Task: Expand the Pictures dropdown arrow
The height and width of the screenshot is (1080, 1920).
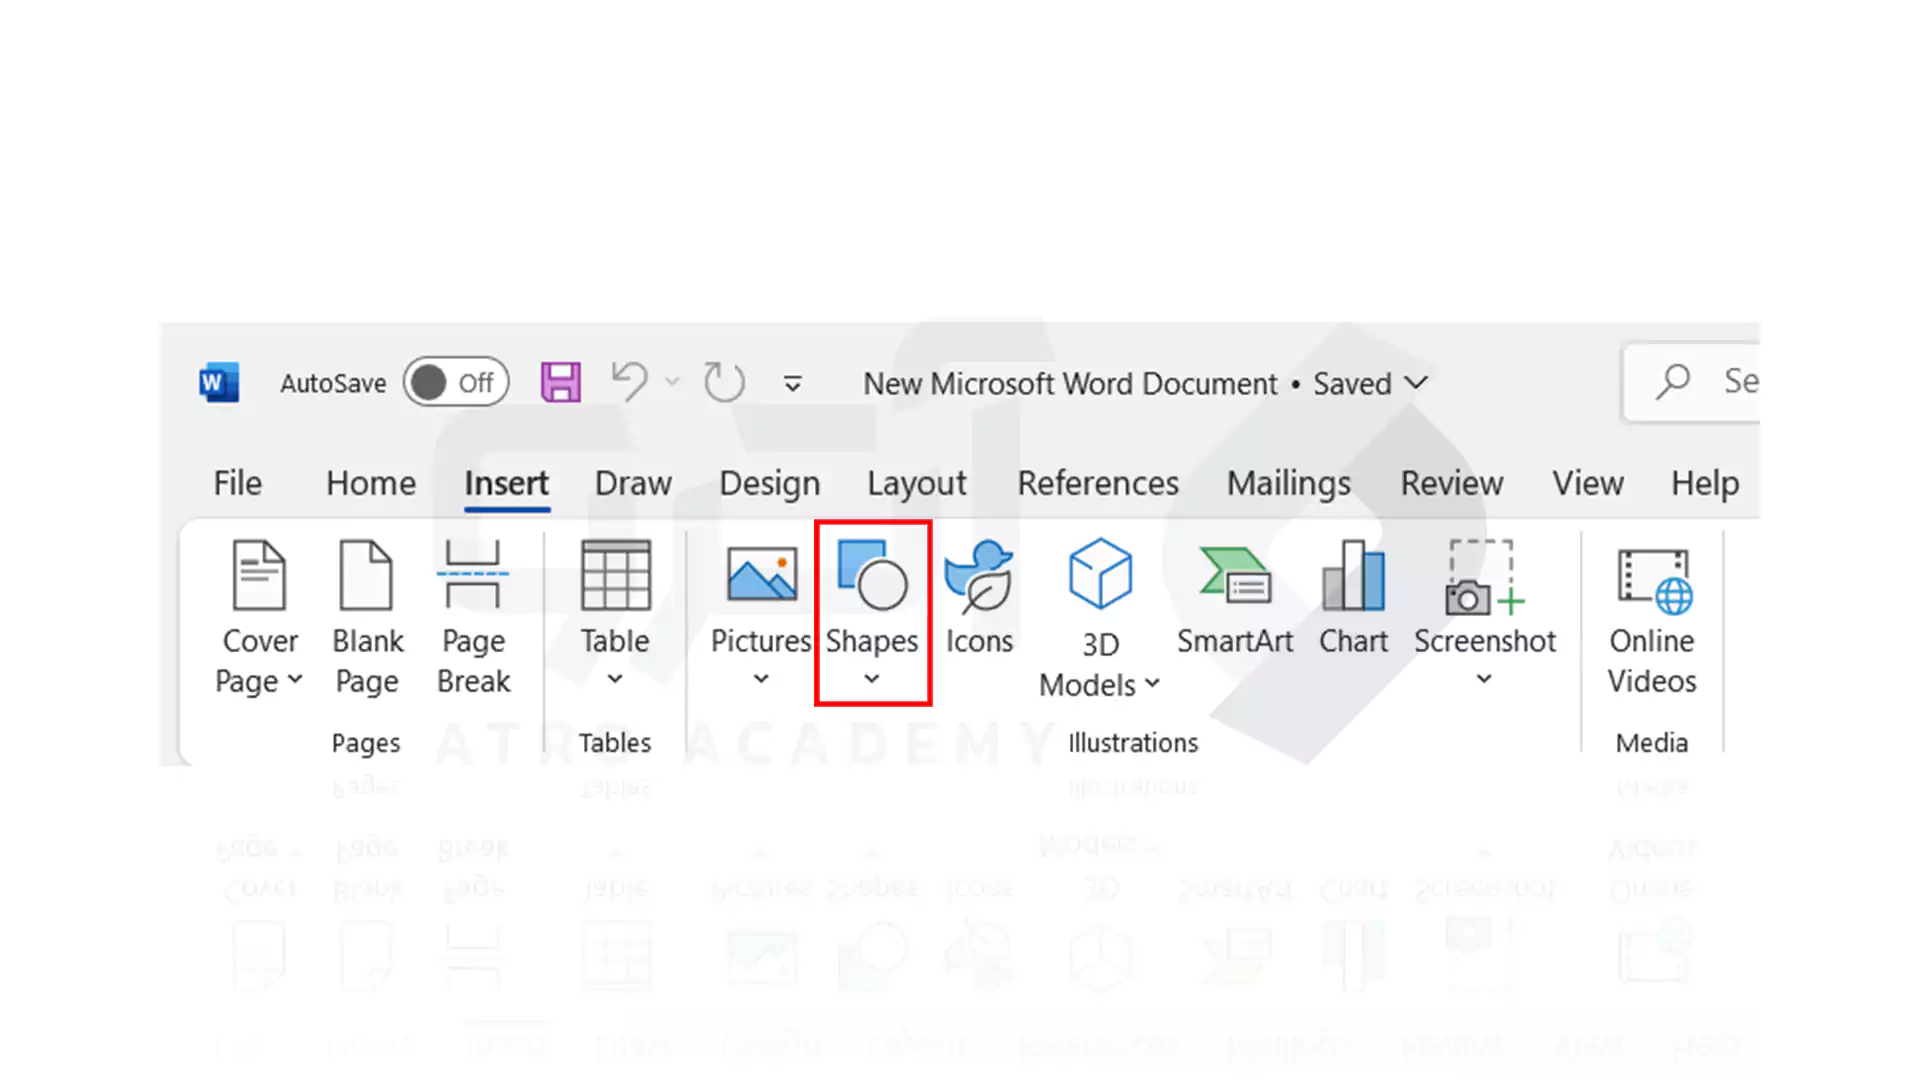Action: coord(761,679)
